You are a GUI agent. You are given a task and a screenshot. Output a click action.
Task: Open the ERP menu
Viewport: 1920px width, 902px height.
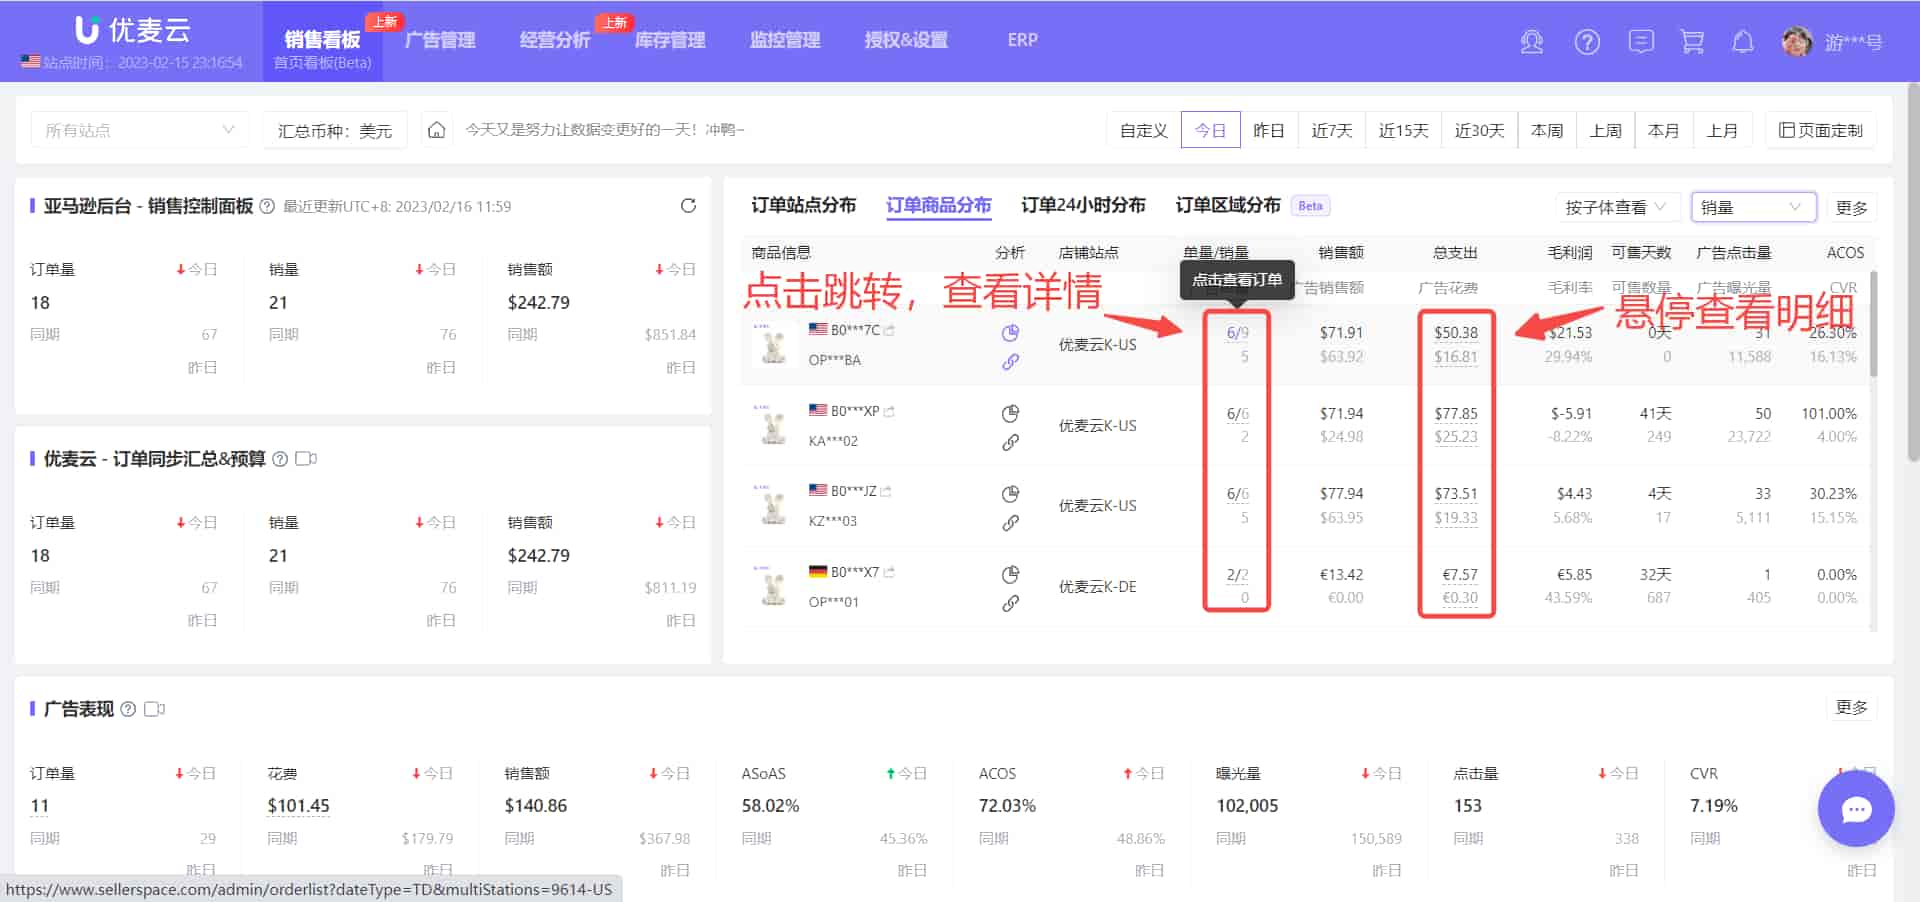(x=1022, y=40)
